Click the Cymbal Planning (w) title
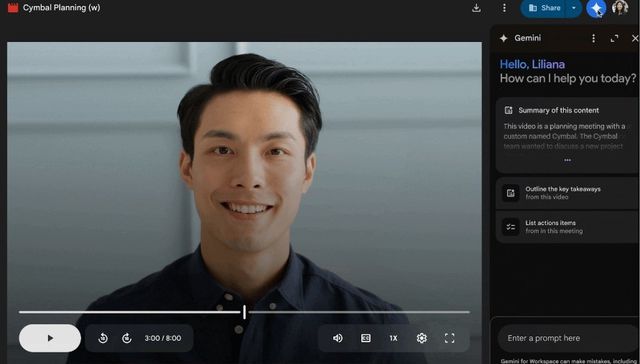This screenshot has height=364, width=640. click(62, 8)
